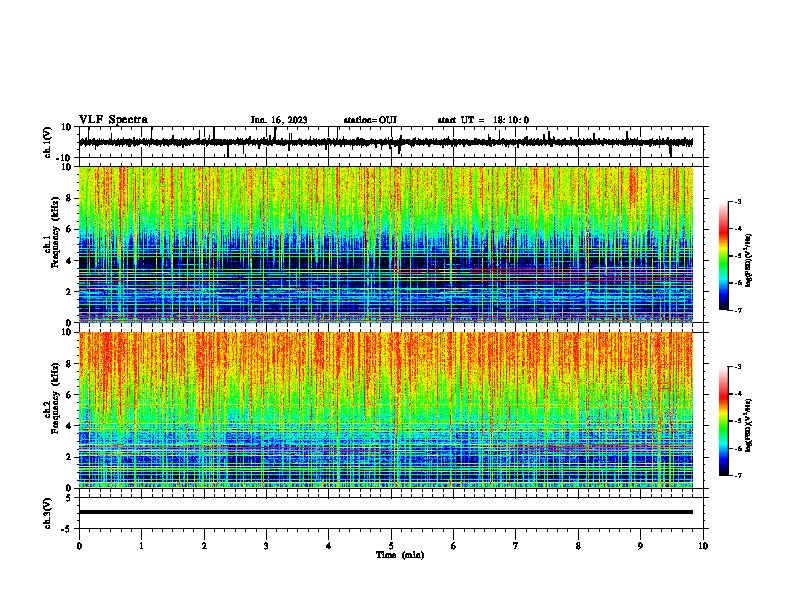Screen dimensions: 792x612
Task: Click the ch.2 spectrogram colorbar
Action: tap(724, 421)
